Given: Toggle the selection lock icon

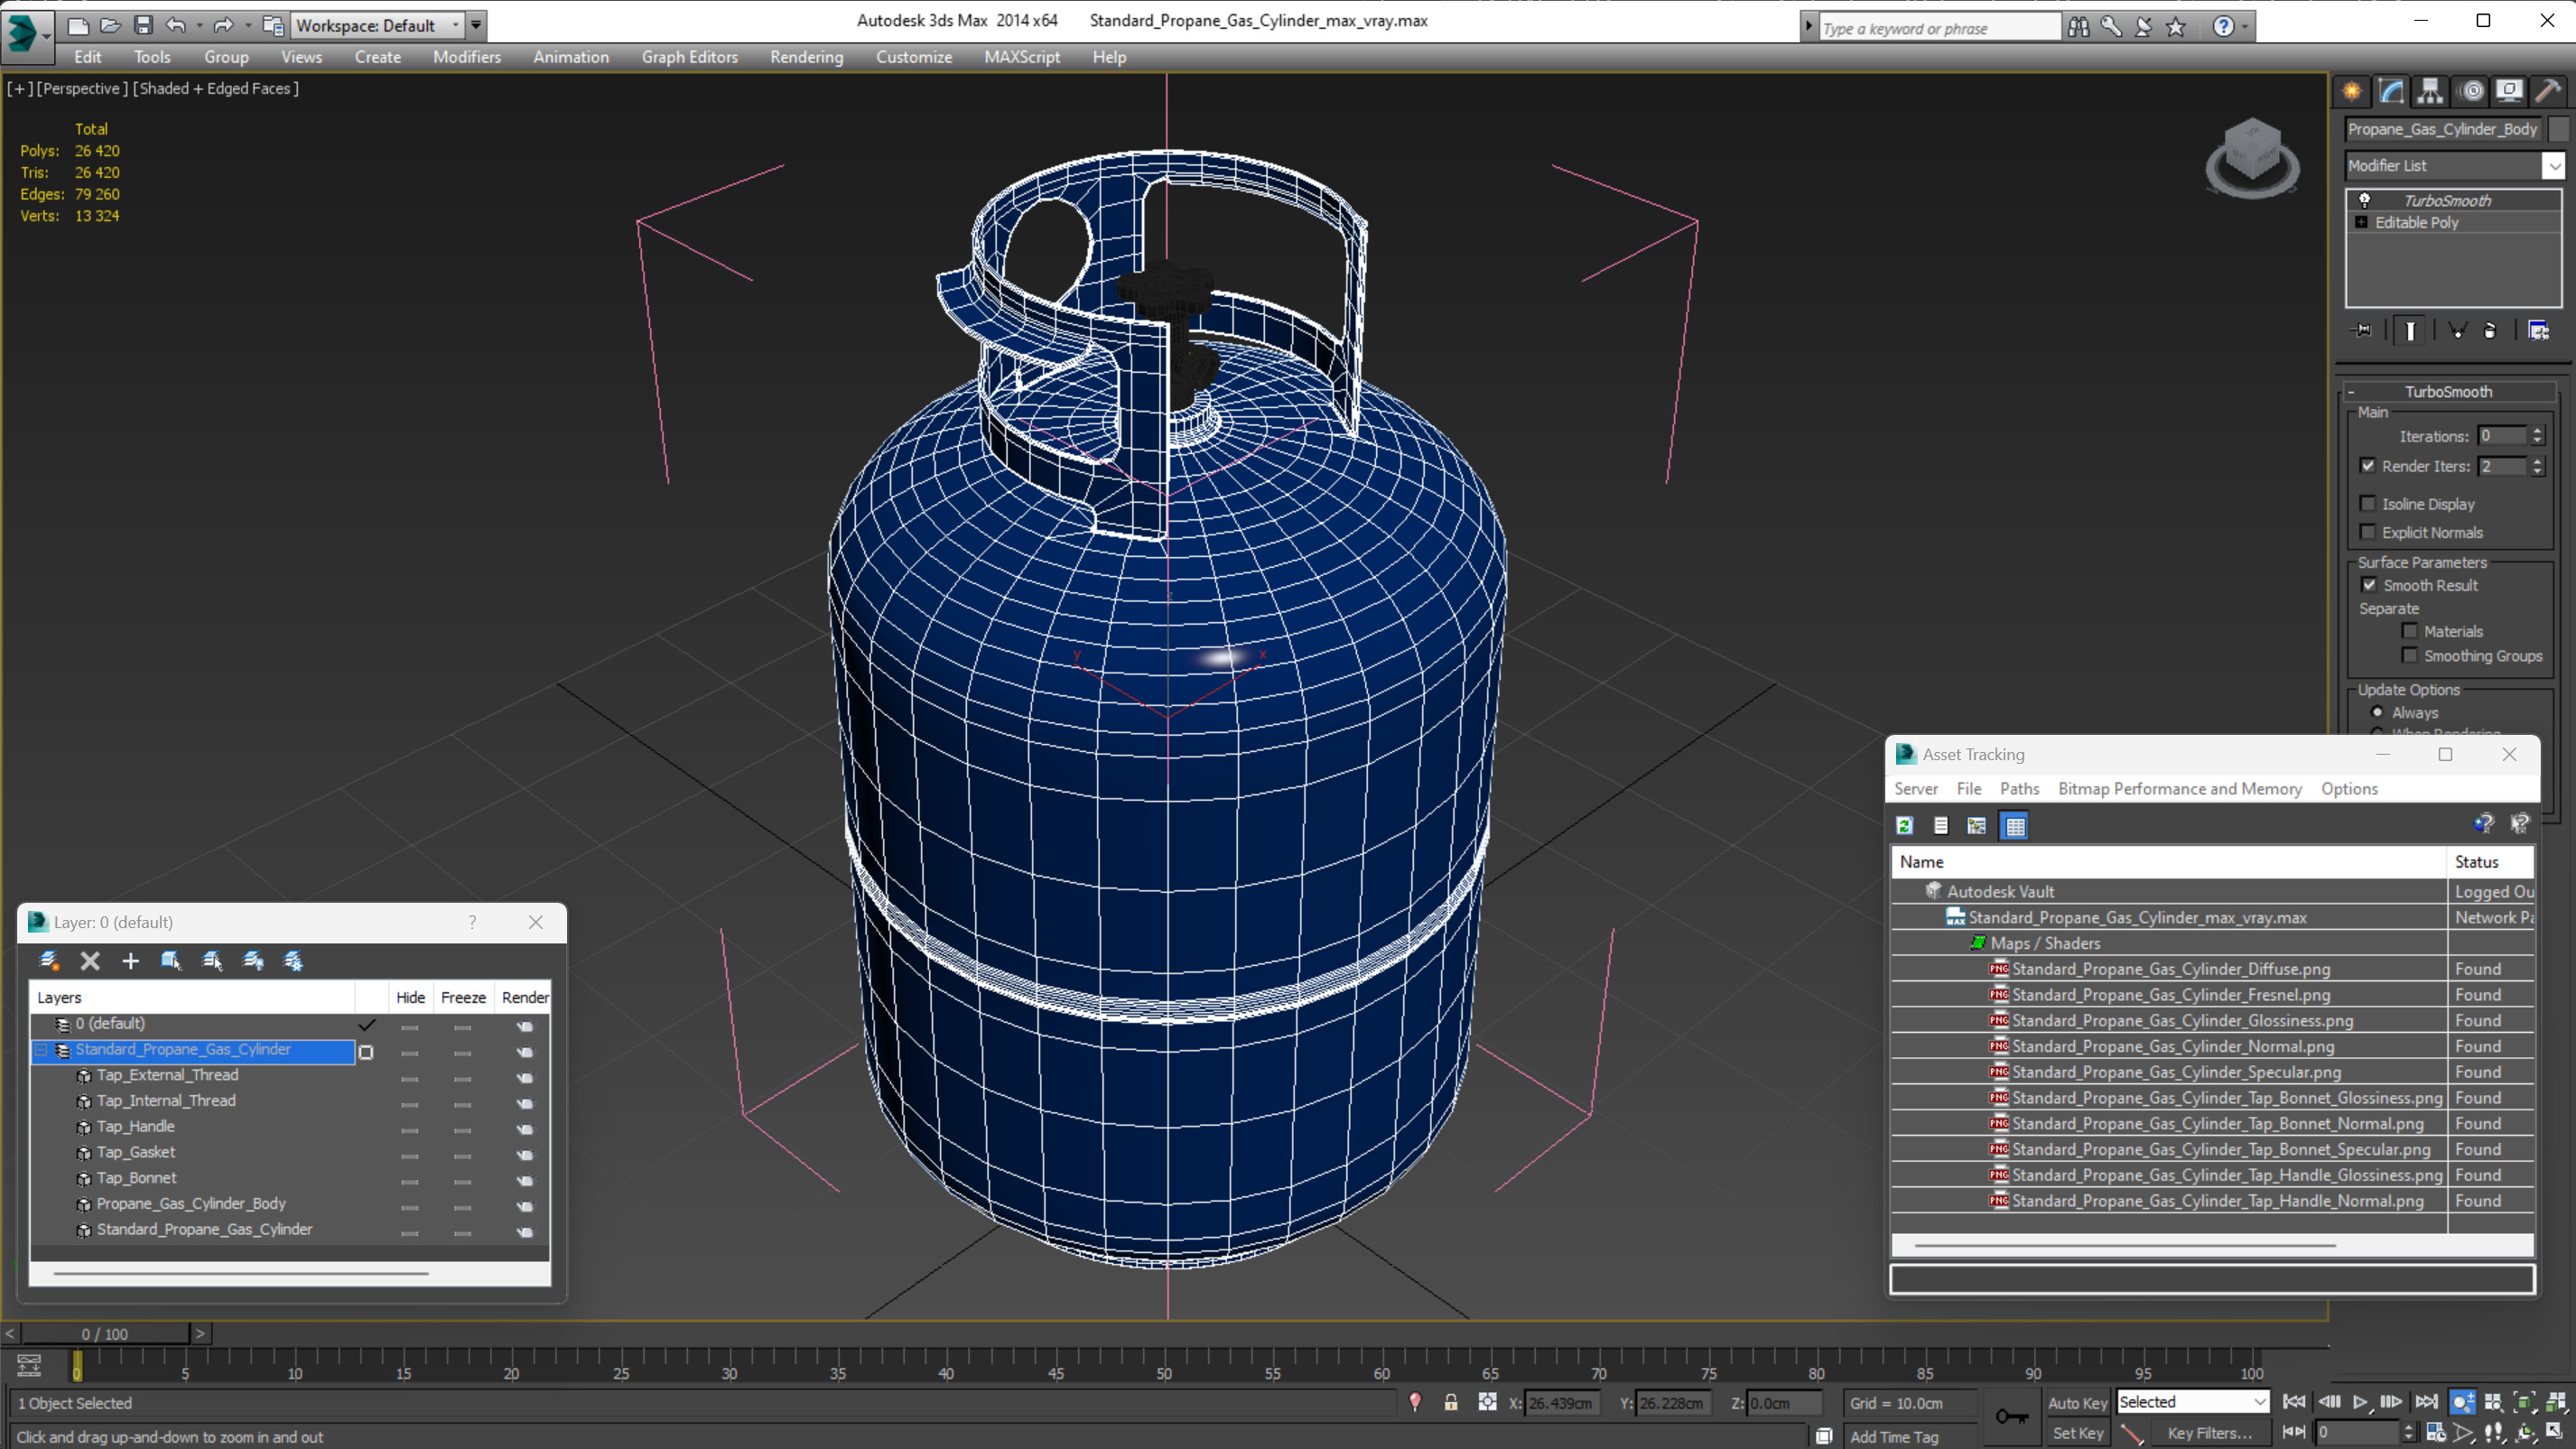Looking at the screenshot, I should click(x=1450, y=1403).
